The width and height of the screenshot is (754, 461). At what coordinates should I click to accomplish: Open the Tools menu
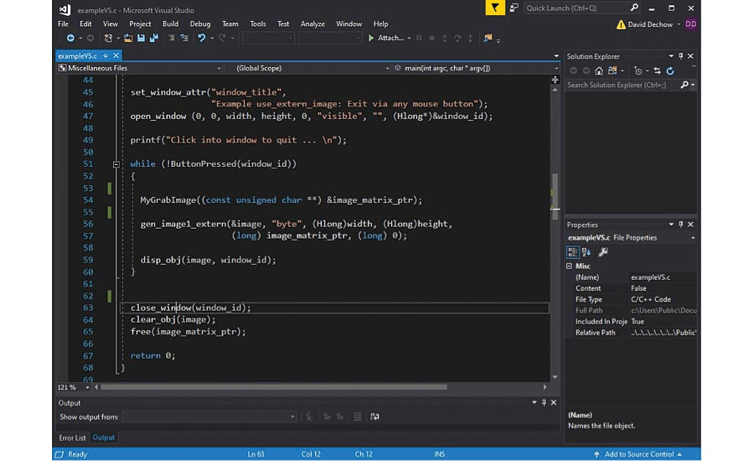coord(258,24)
